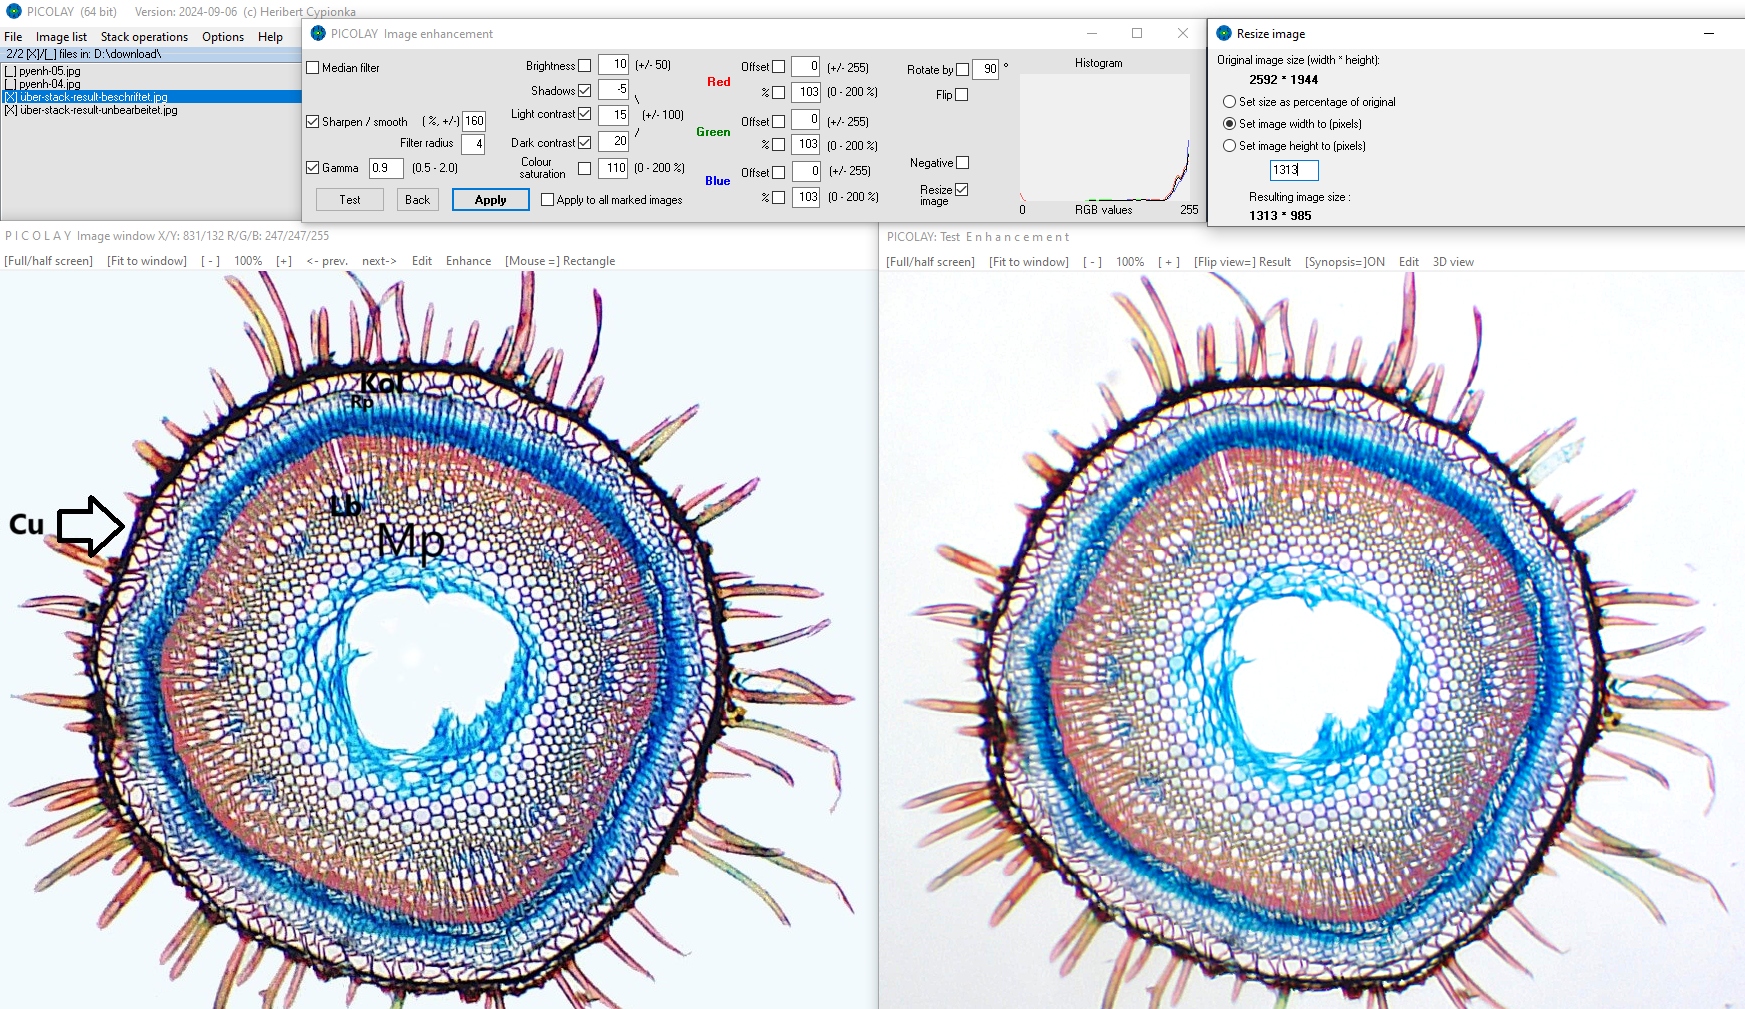This screenshot has height=1009, width=1745.
Task: Toggle the Negative checkbox
Action: click(x=962, y=163)
